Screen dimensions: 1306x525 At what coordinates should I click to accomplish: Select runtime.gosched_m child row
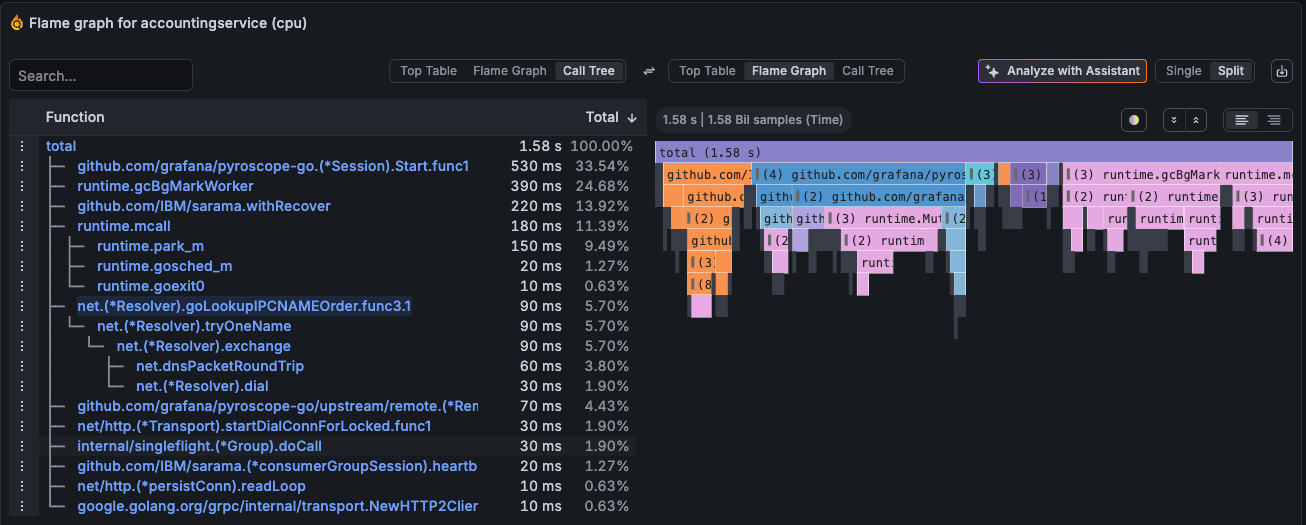164,266
